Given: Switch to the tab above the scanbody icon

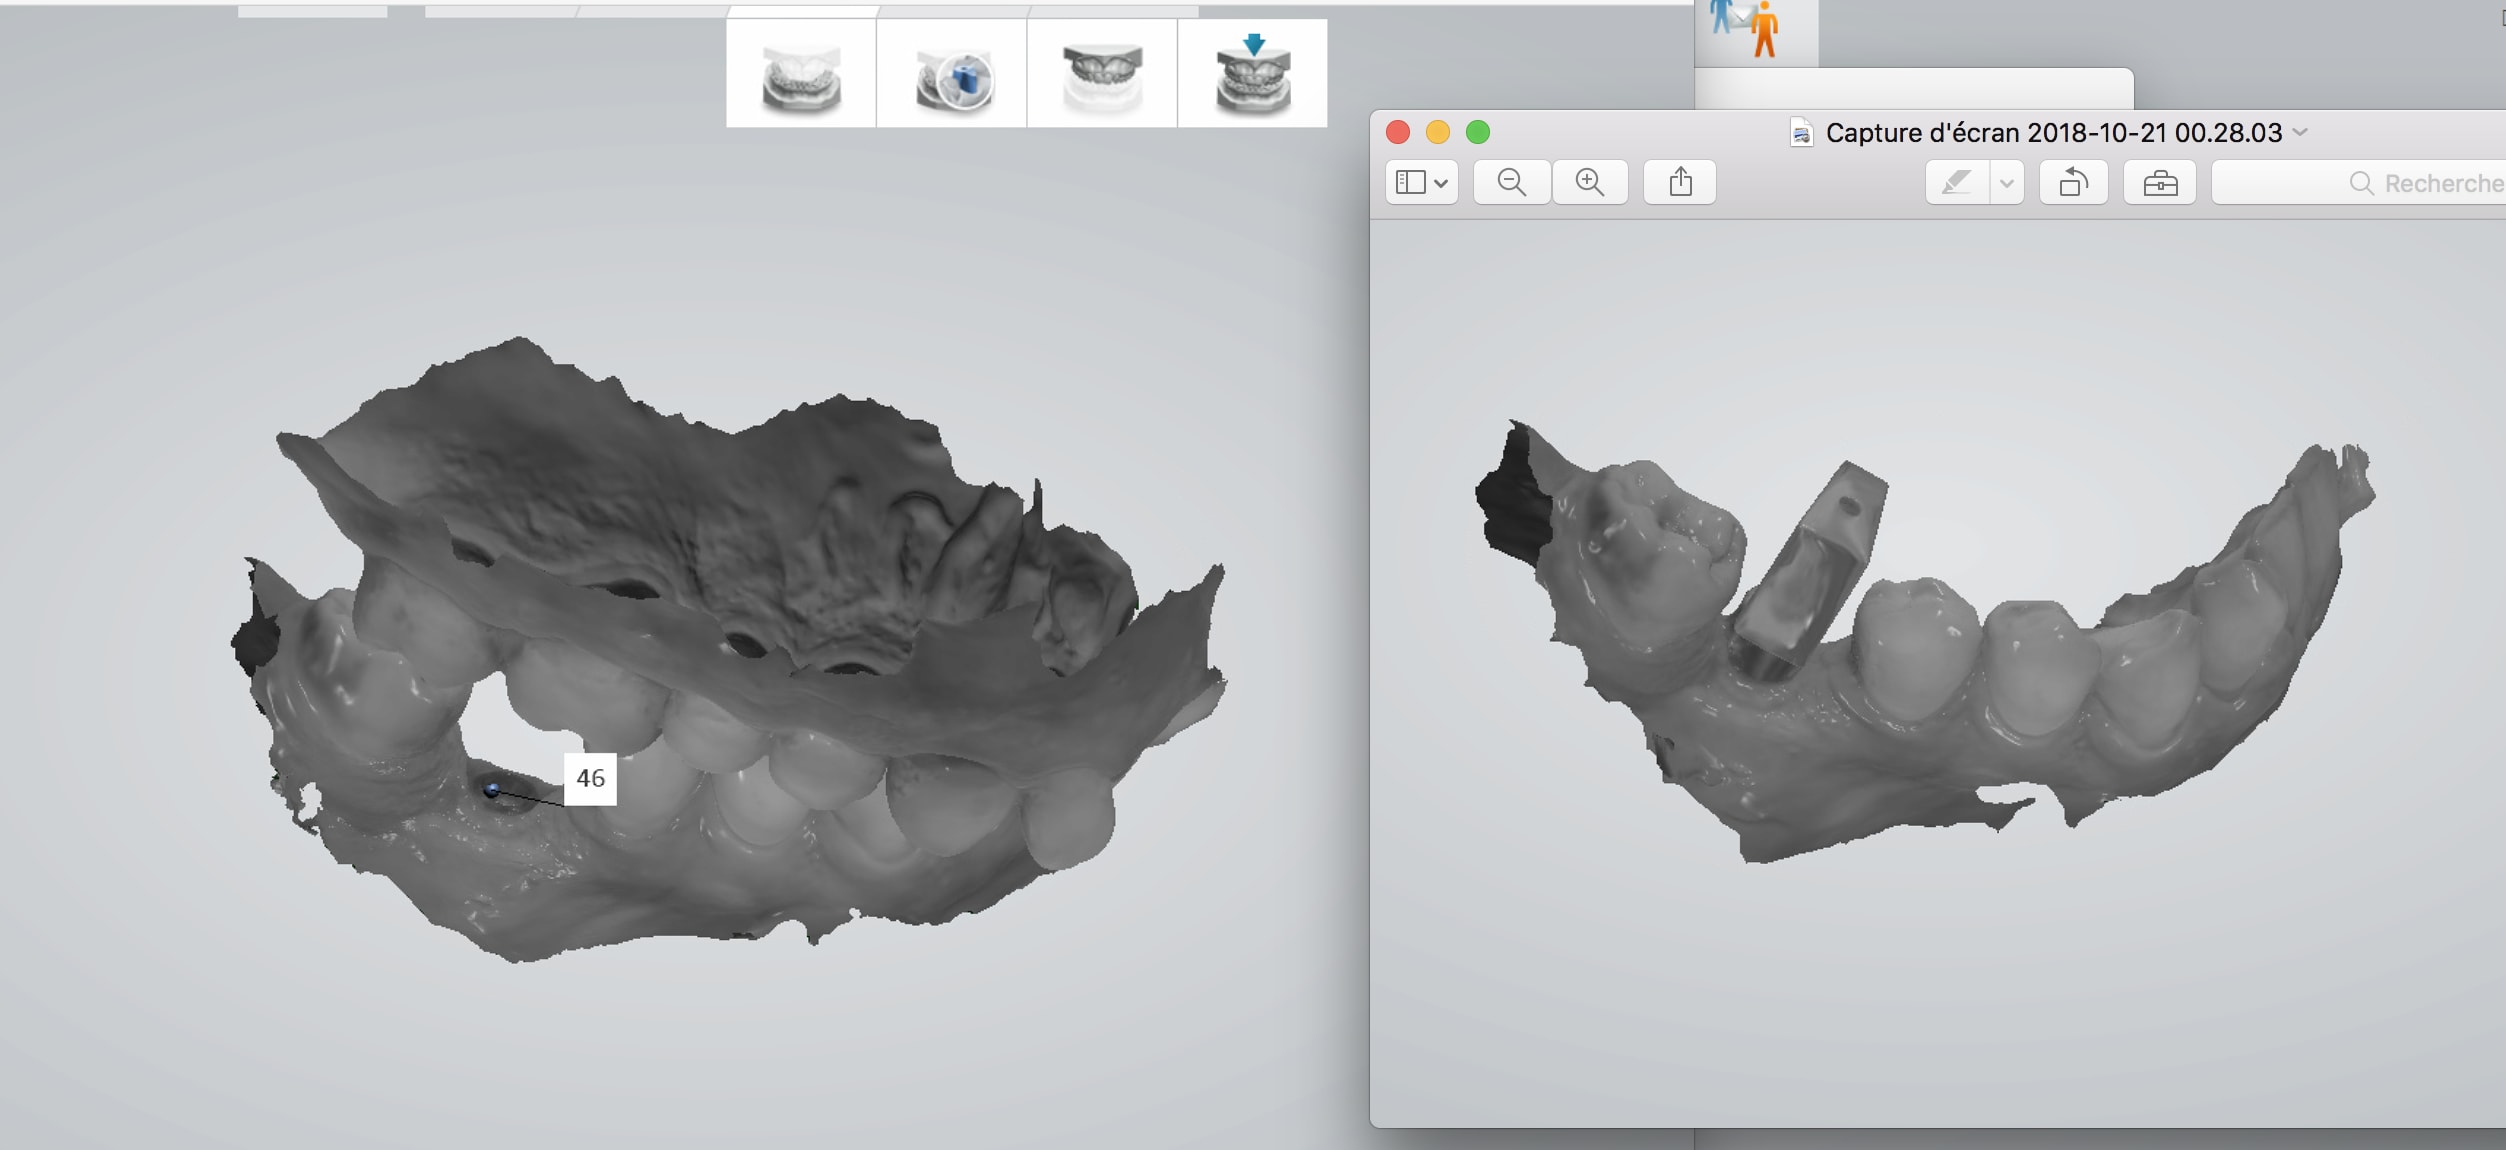Looking at the screenshot, I should (953, 11).
